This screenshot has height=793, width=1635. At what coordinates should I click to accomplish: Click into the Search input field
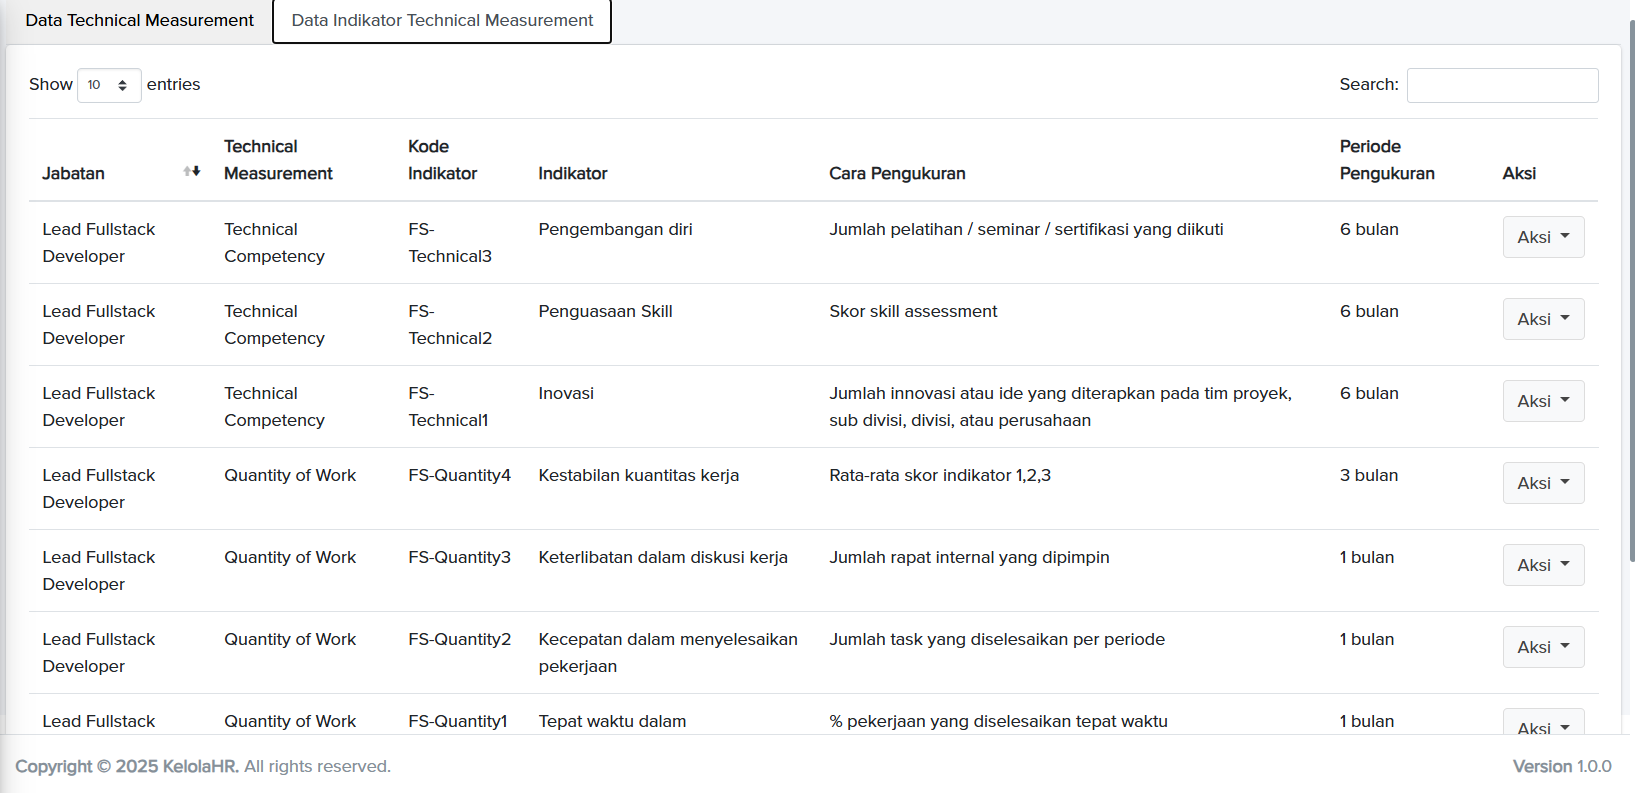tap(1501, 85)
